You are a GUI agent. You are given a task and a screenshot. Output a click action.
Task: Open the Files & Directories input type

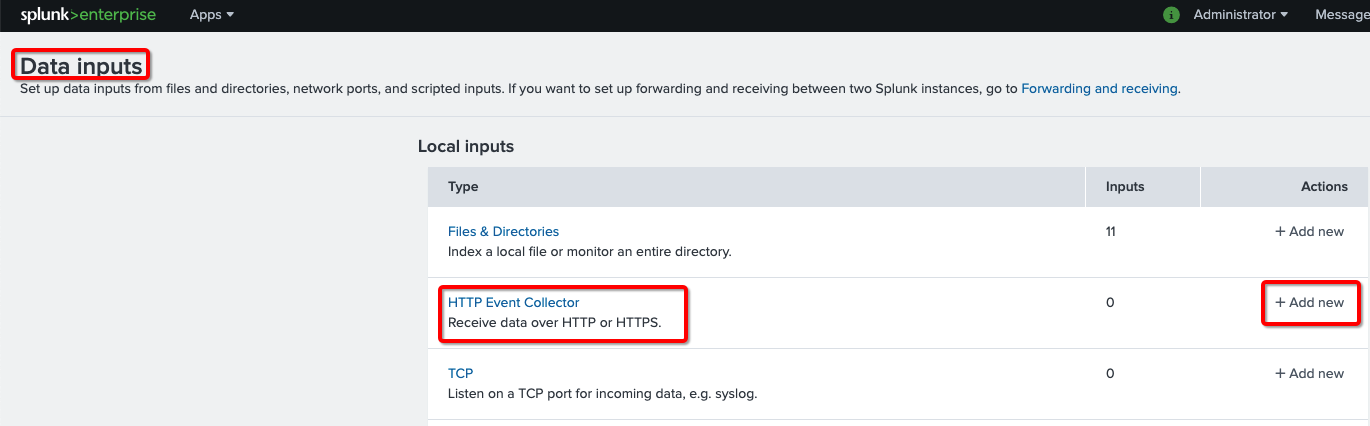pyautogui.click(x=503, y=231)
